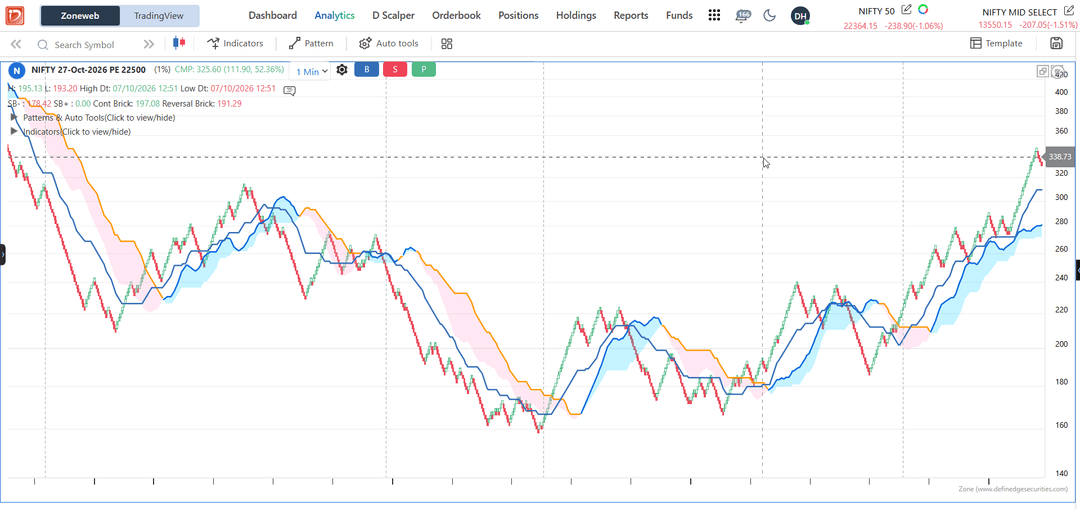Expand the left side panel handle
Viewport: 1080px width, 509px height.
click(x=3, y=254)
